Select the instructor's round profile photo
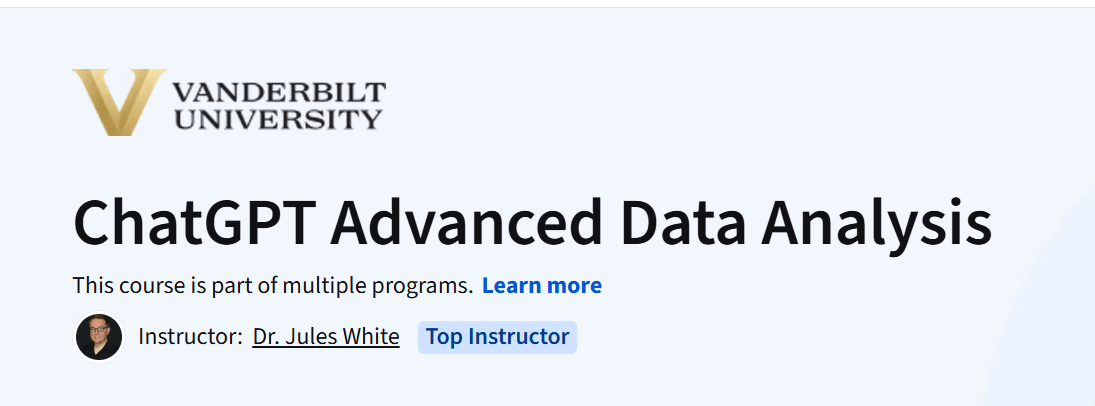 point(98,337)
